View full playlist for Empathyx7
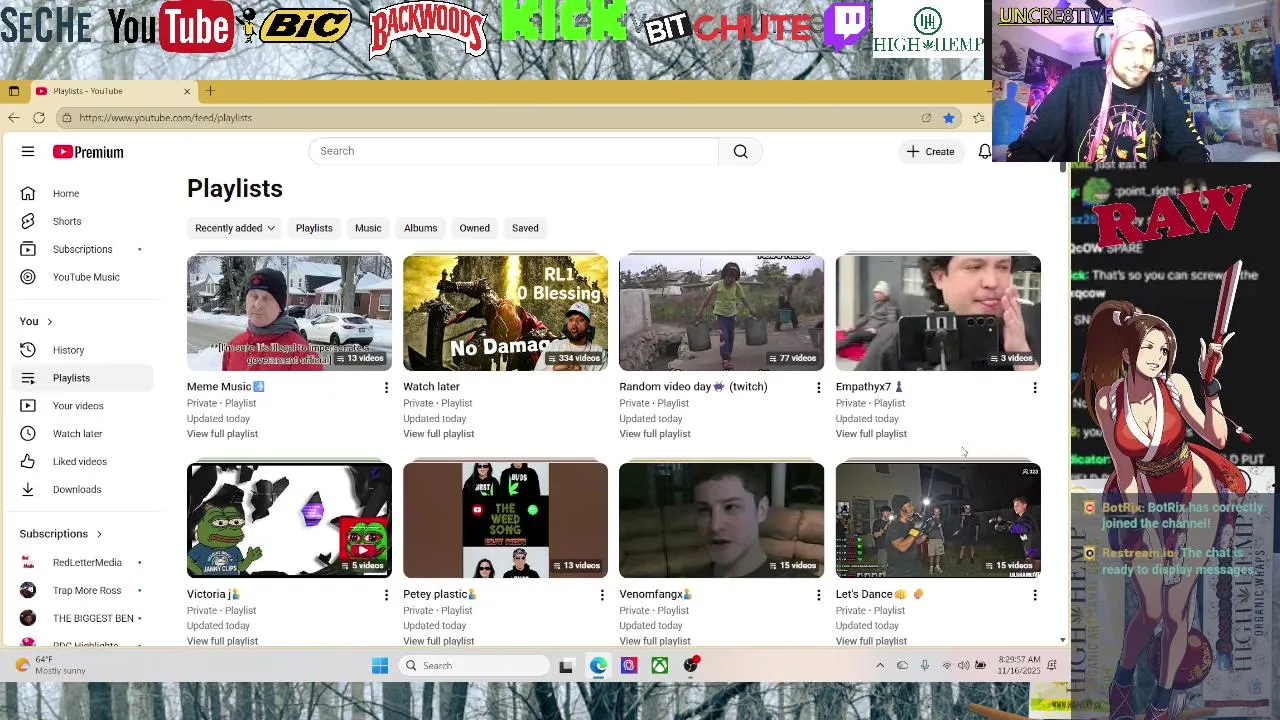 [871, 434]
